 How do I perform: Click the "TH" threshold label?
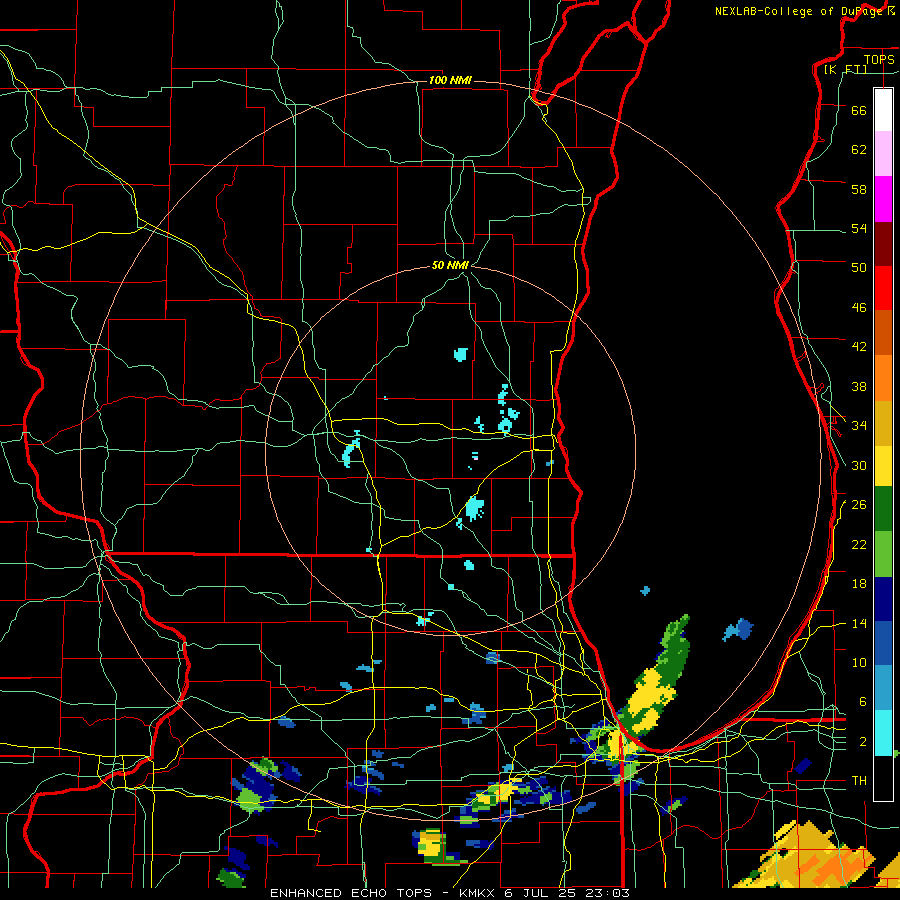coord(859,781)
